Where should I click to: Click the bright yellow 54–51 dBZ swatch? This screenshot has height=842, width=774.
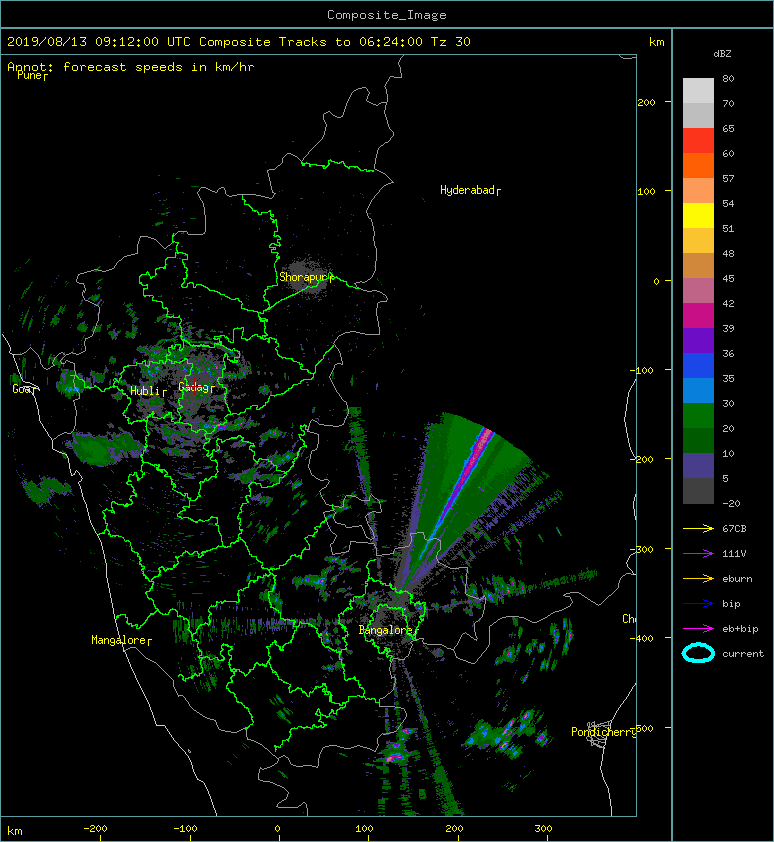click(698, 215)
